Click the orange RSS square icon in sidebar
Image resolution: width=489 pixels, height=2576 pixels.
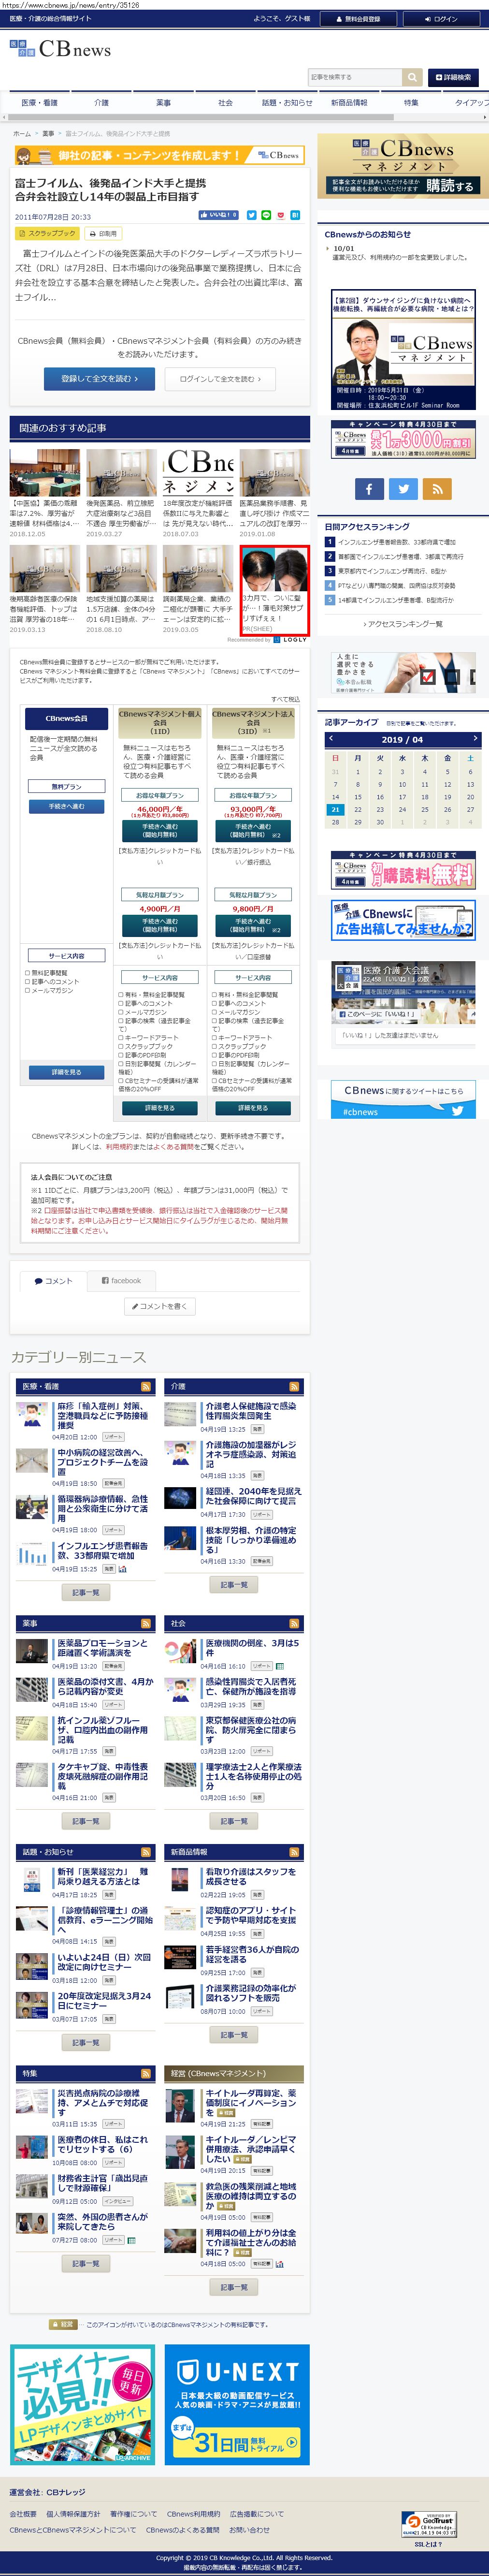(437, 488)
